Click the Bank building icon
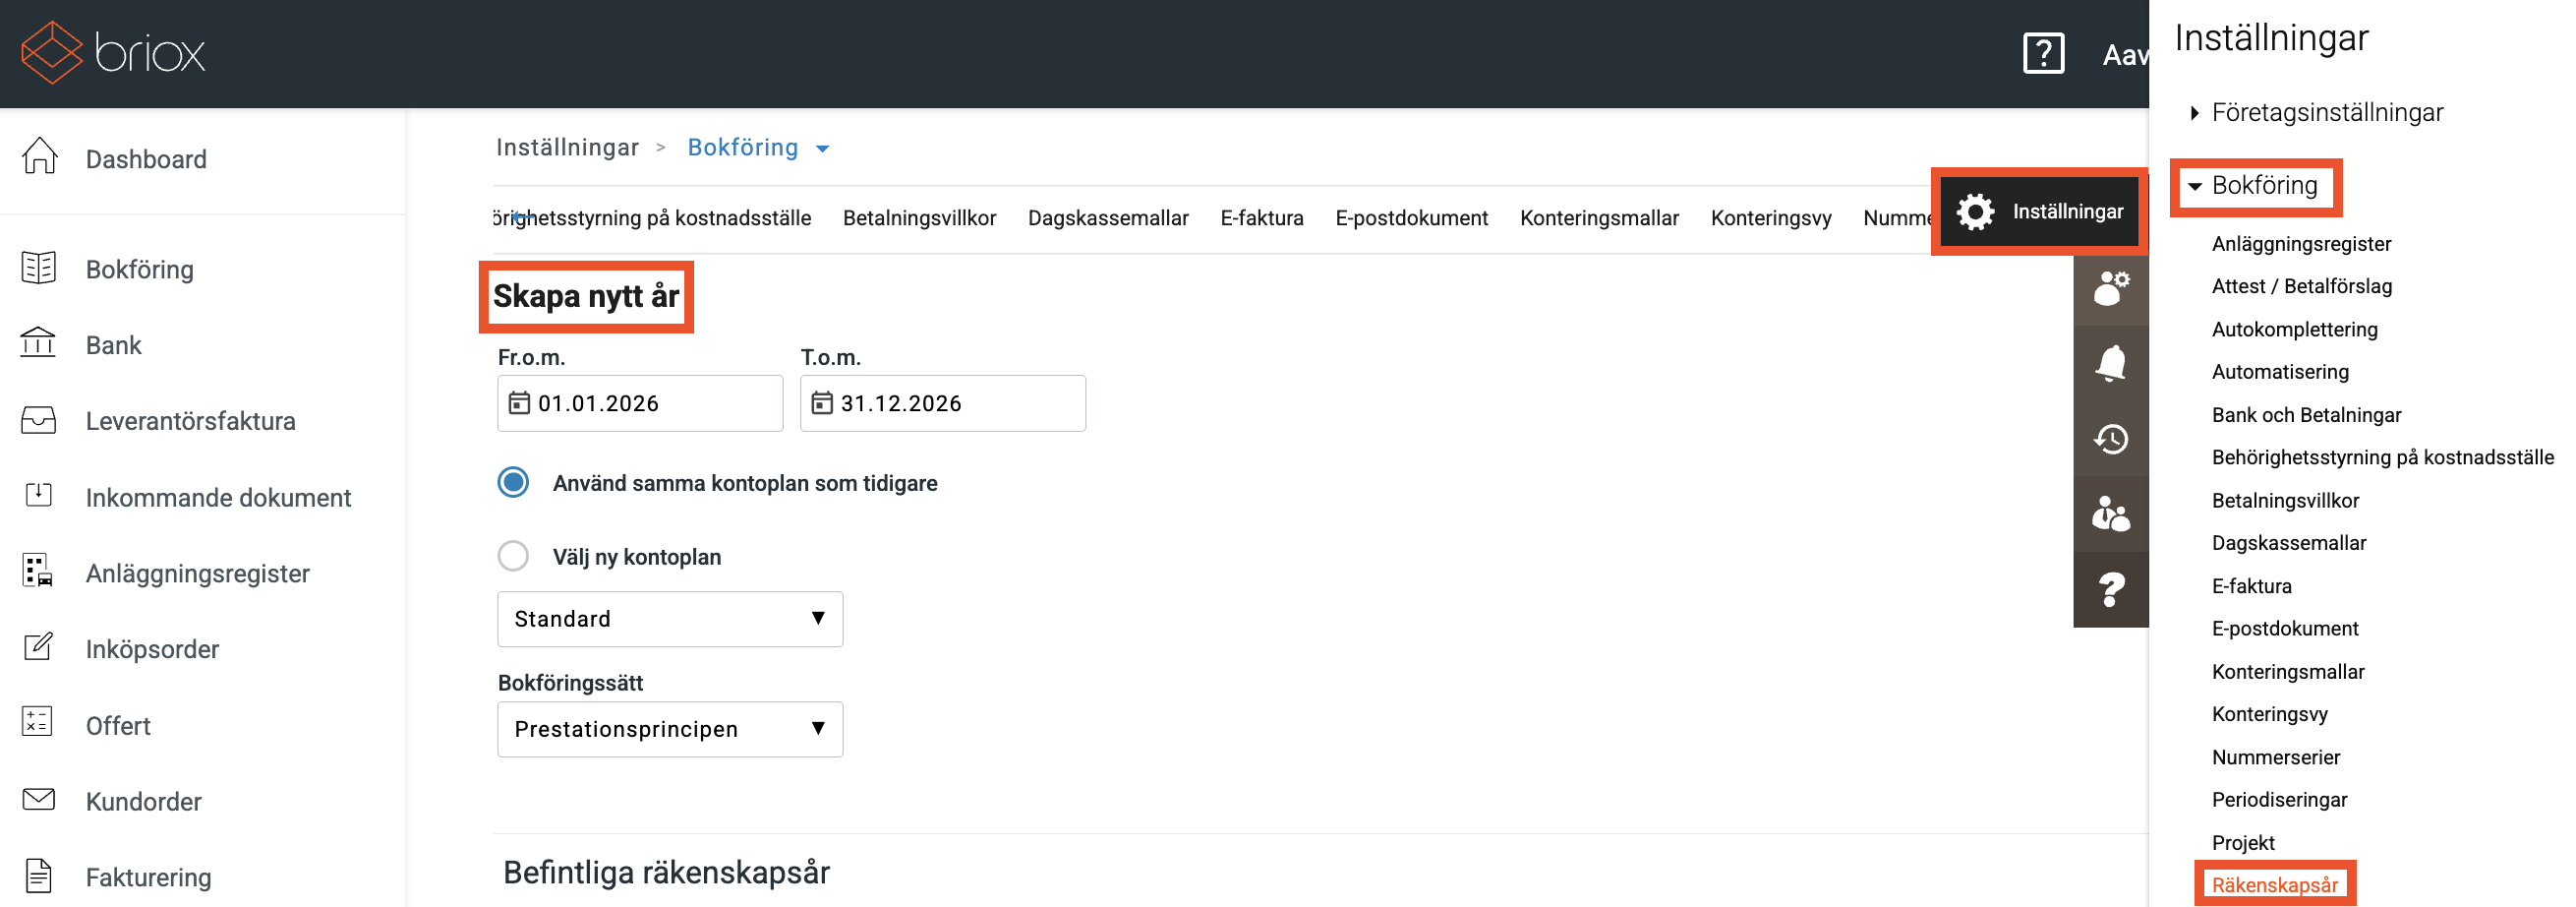Viewport: 2576px width, 907px height. click(x=39, y=344)
